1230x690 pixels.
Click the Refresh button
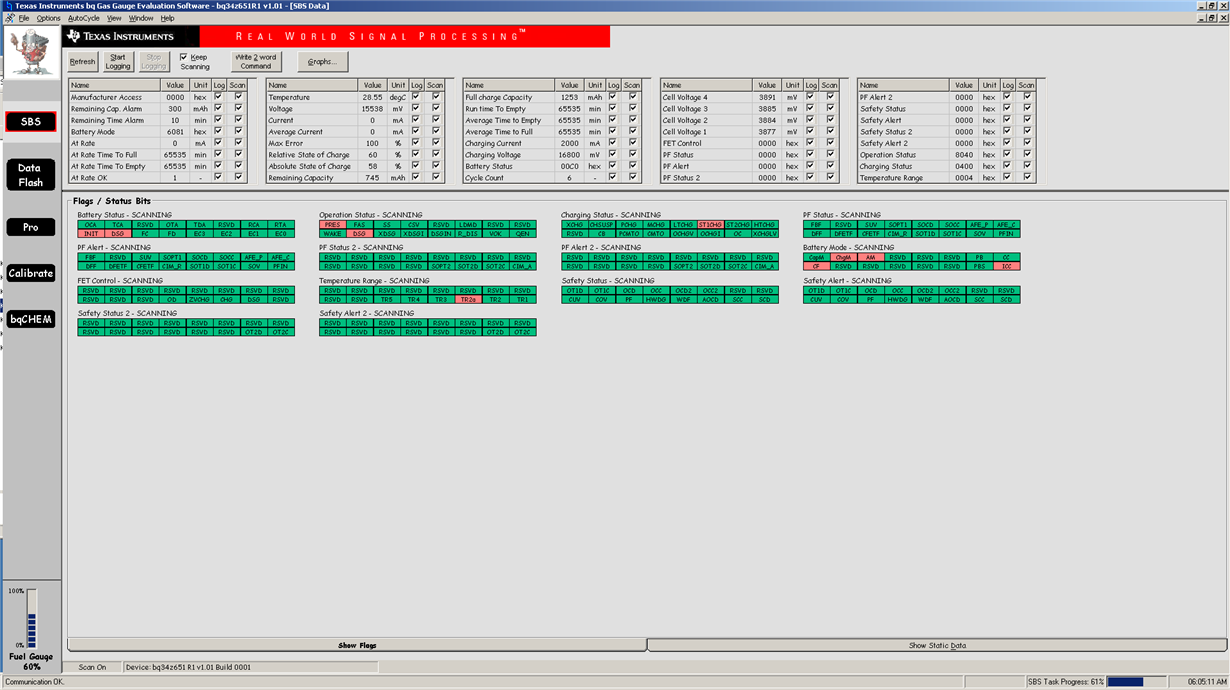pos(83,61)
